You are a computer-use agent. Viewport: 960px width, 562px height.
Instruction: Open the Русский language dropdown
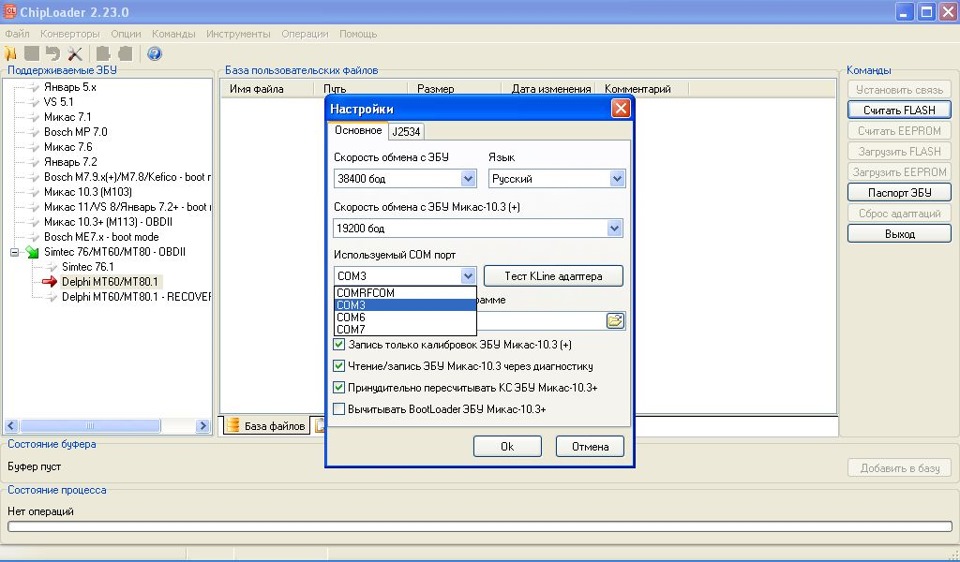(x=617, y=179)
